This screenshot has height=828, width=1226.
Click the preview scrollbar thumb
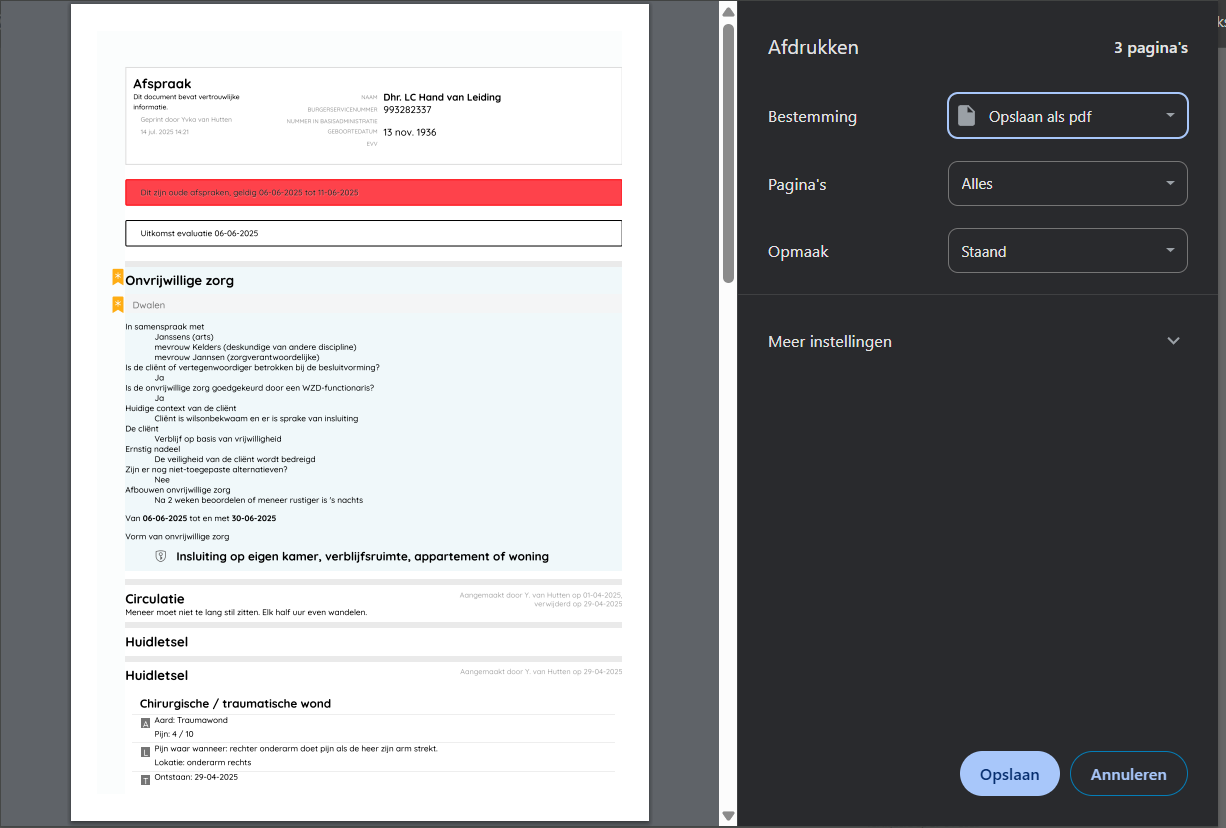[x=728, y=150]
